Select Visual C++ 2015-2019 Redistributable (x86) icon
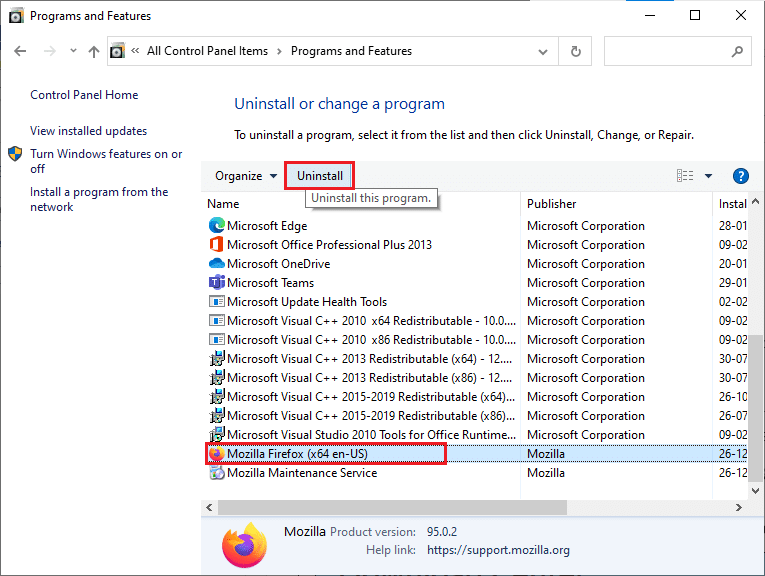Screen dimensions: 765x576 pyautogui.click(x=217, y=416)
